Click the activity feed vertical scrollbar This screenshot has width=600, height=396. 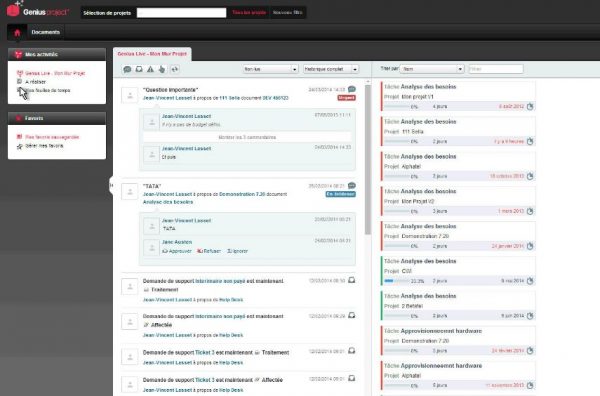pyautogui.click(x=368, y=159)
